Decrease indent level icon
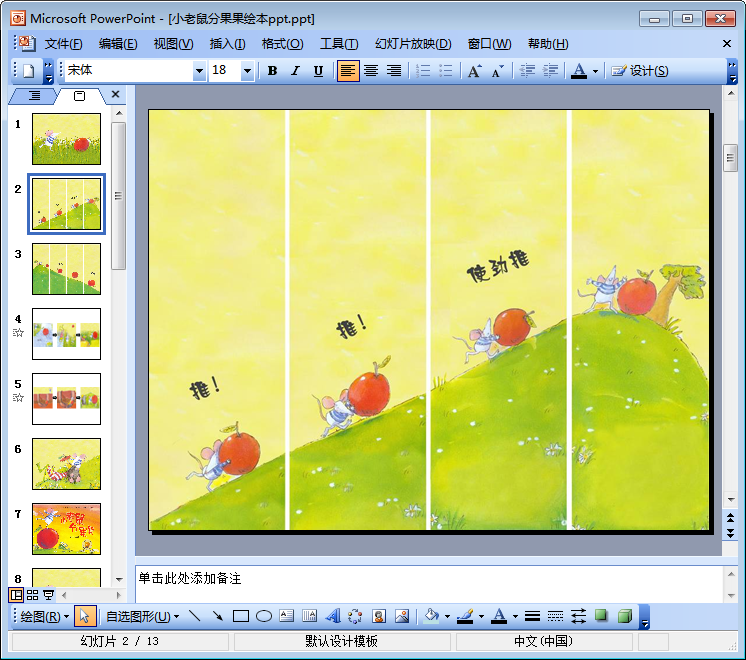Screen dimensions: 746x660 (527, 71)
